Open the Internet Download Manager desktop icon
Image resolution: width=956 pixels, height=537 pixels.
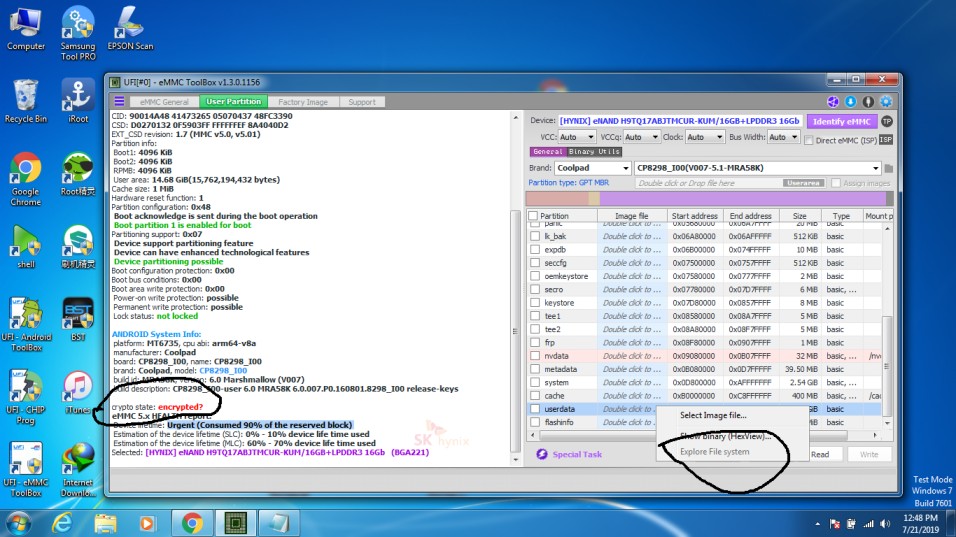(x=78, y=469)
